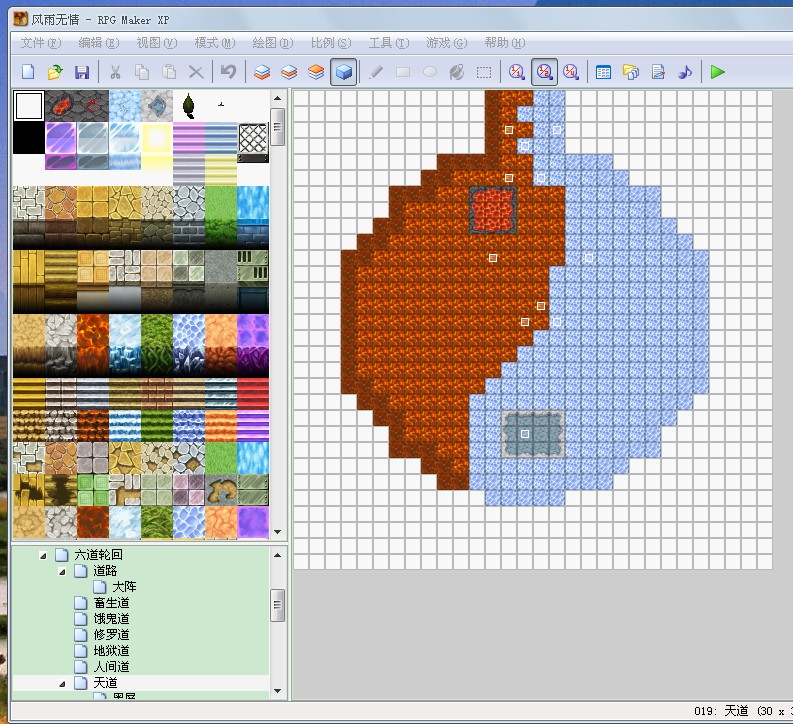The image size is (793, 724).
Task: Select the Rectangle drawing tool
Action: click(x=403, y=72)
